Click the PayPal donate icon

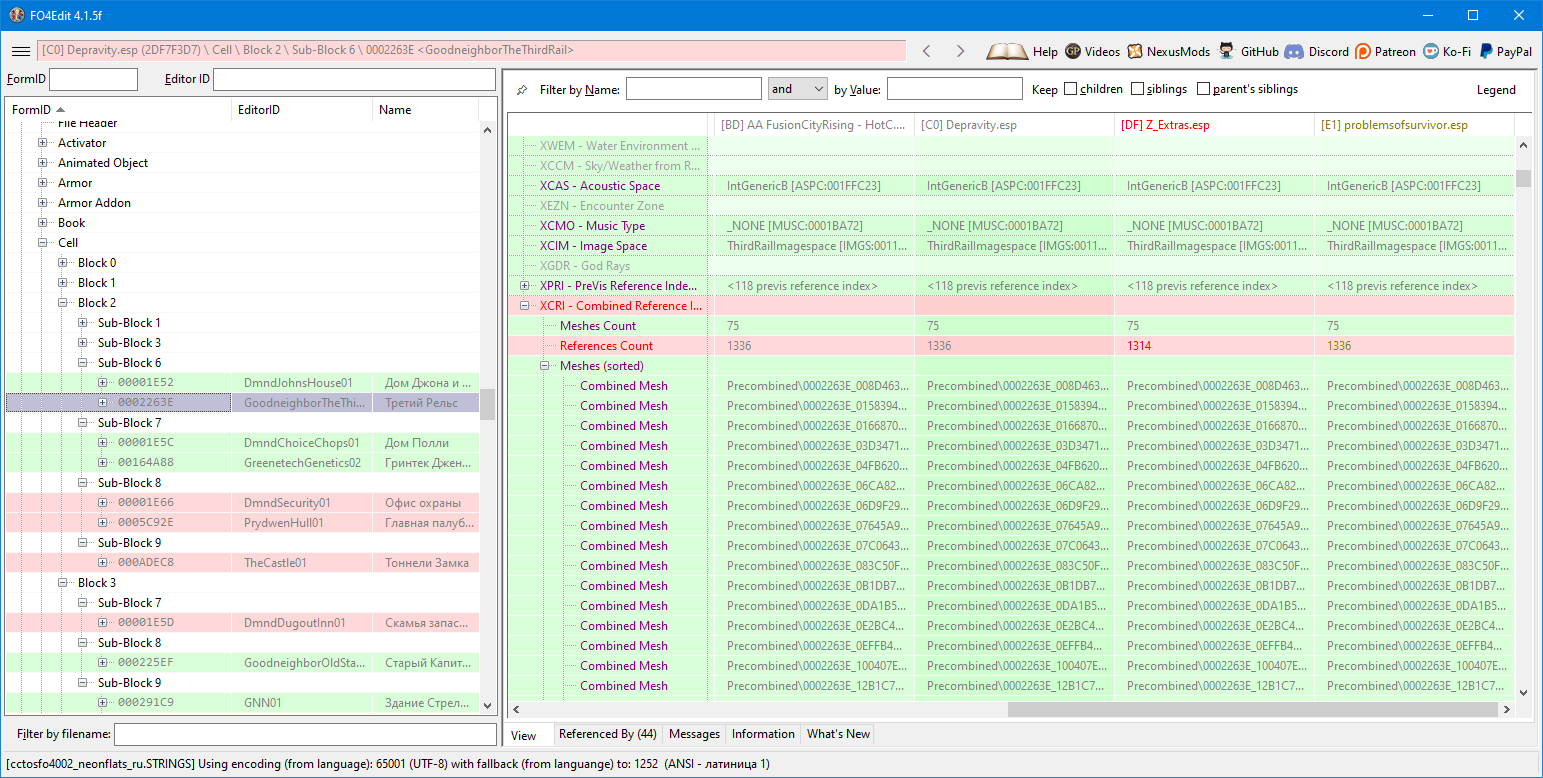click(x=1487, y=51)
